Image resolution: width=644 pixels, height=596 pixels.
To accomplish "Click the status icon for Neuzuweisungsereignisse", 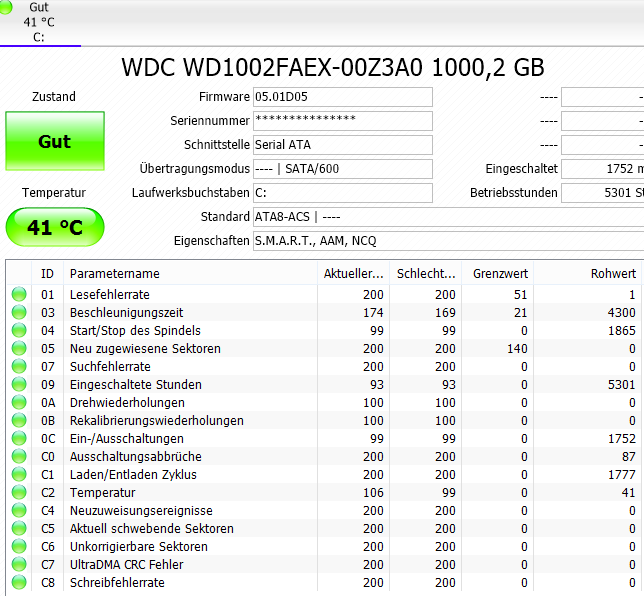I will [19, 511].
